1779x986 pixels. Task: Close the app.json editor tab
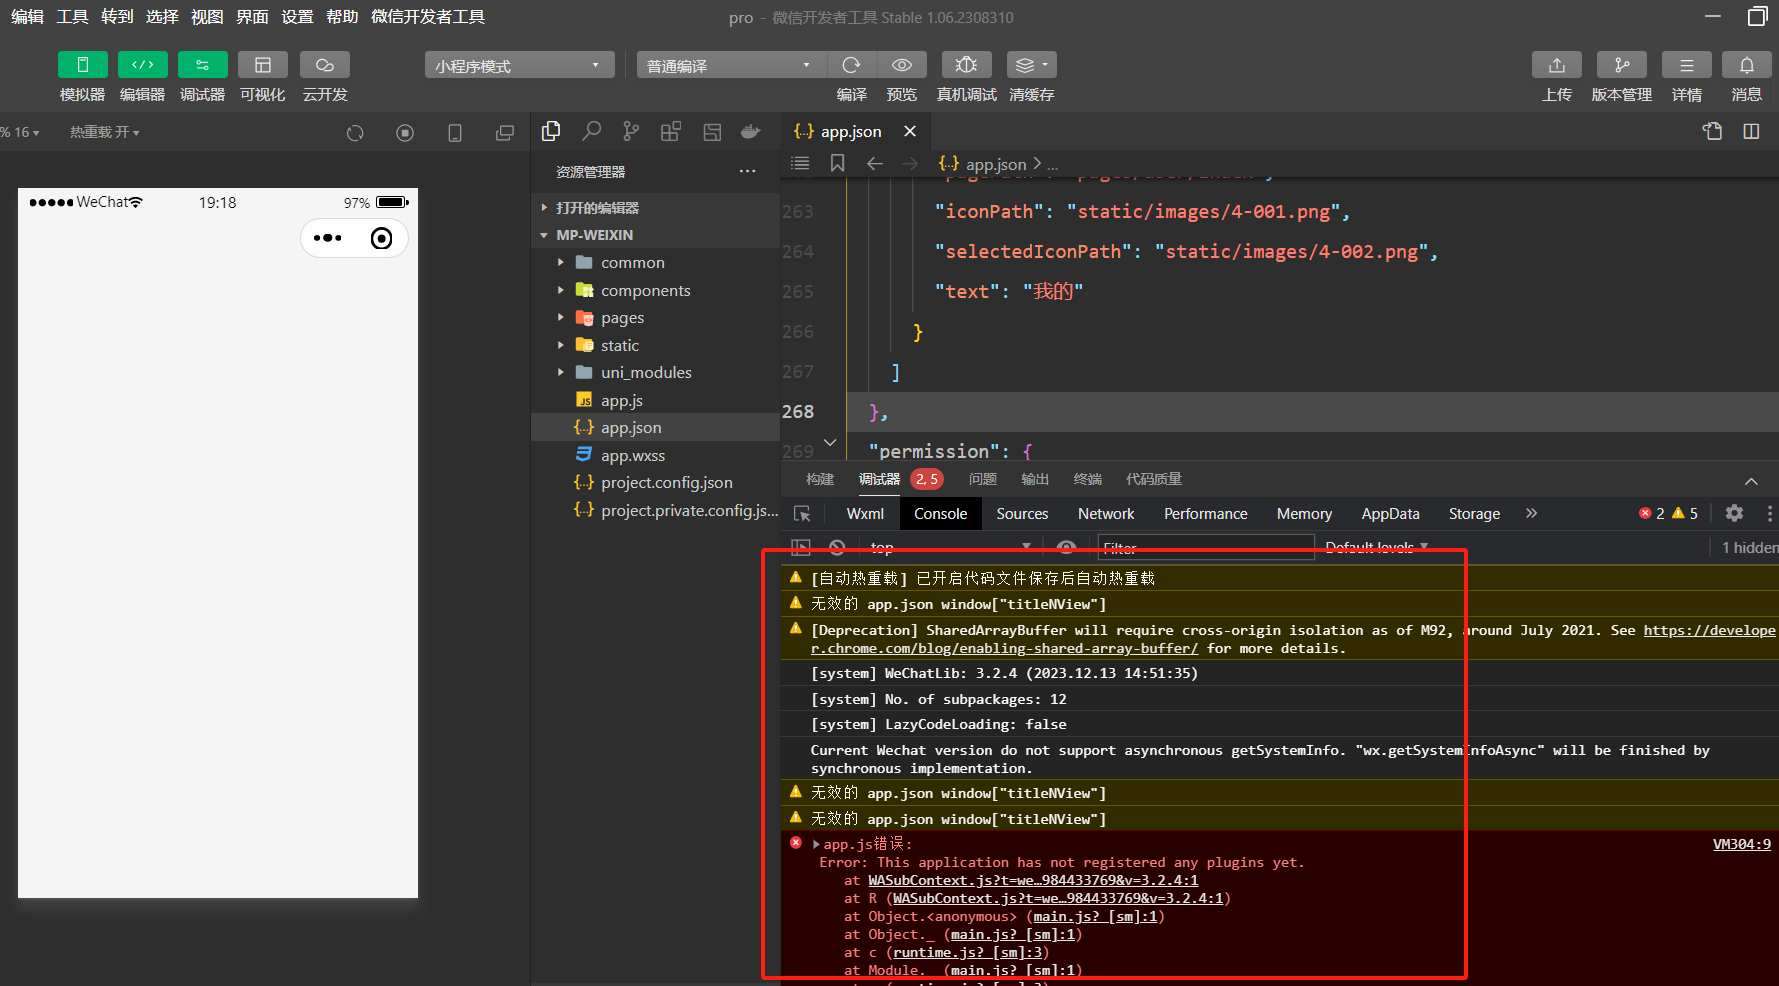tap(910, 131)
